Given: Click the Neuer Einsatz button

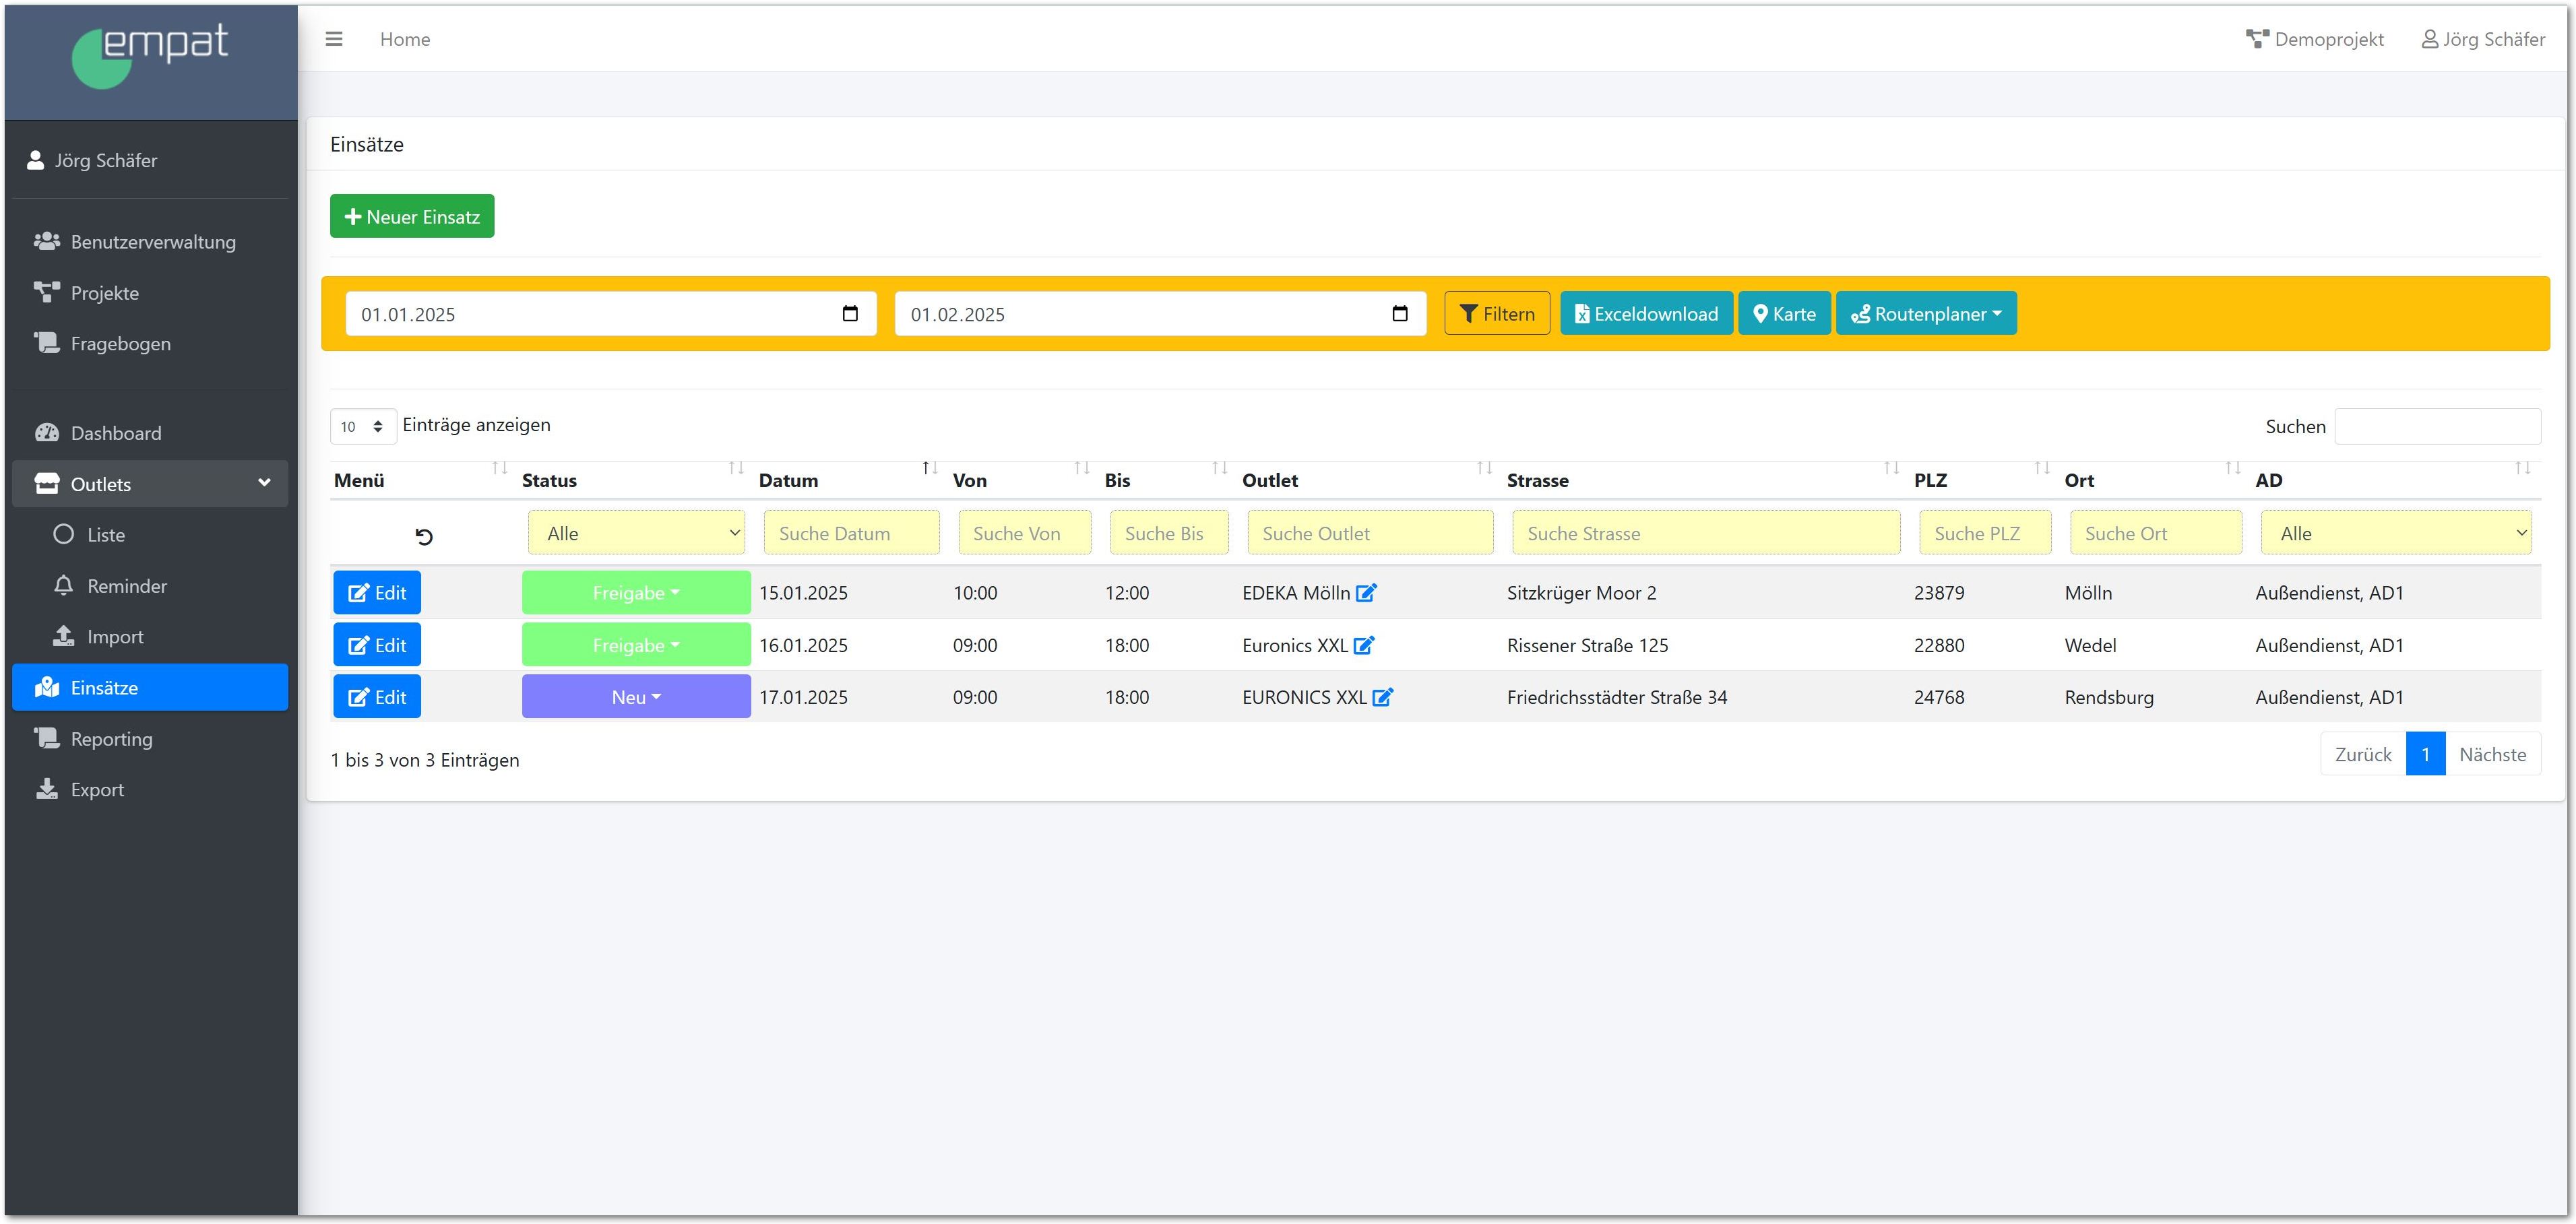Looking at the screenshot, I should coord(412,216).
